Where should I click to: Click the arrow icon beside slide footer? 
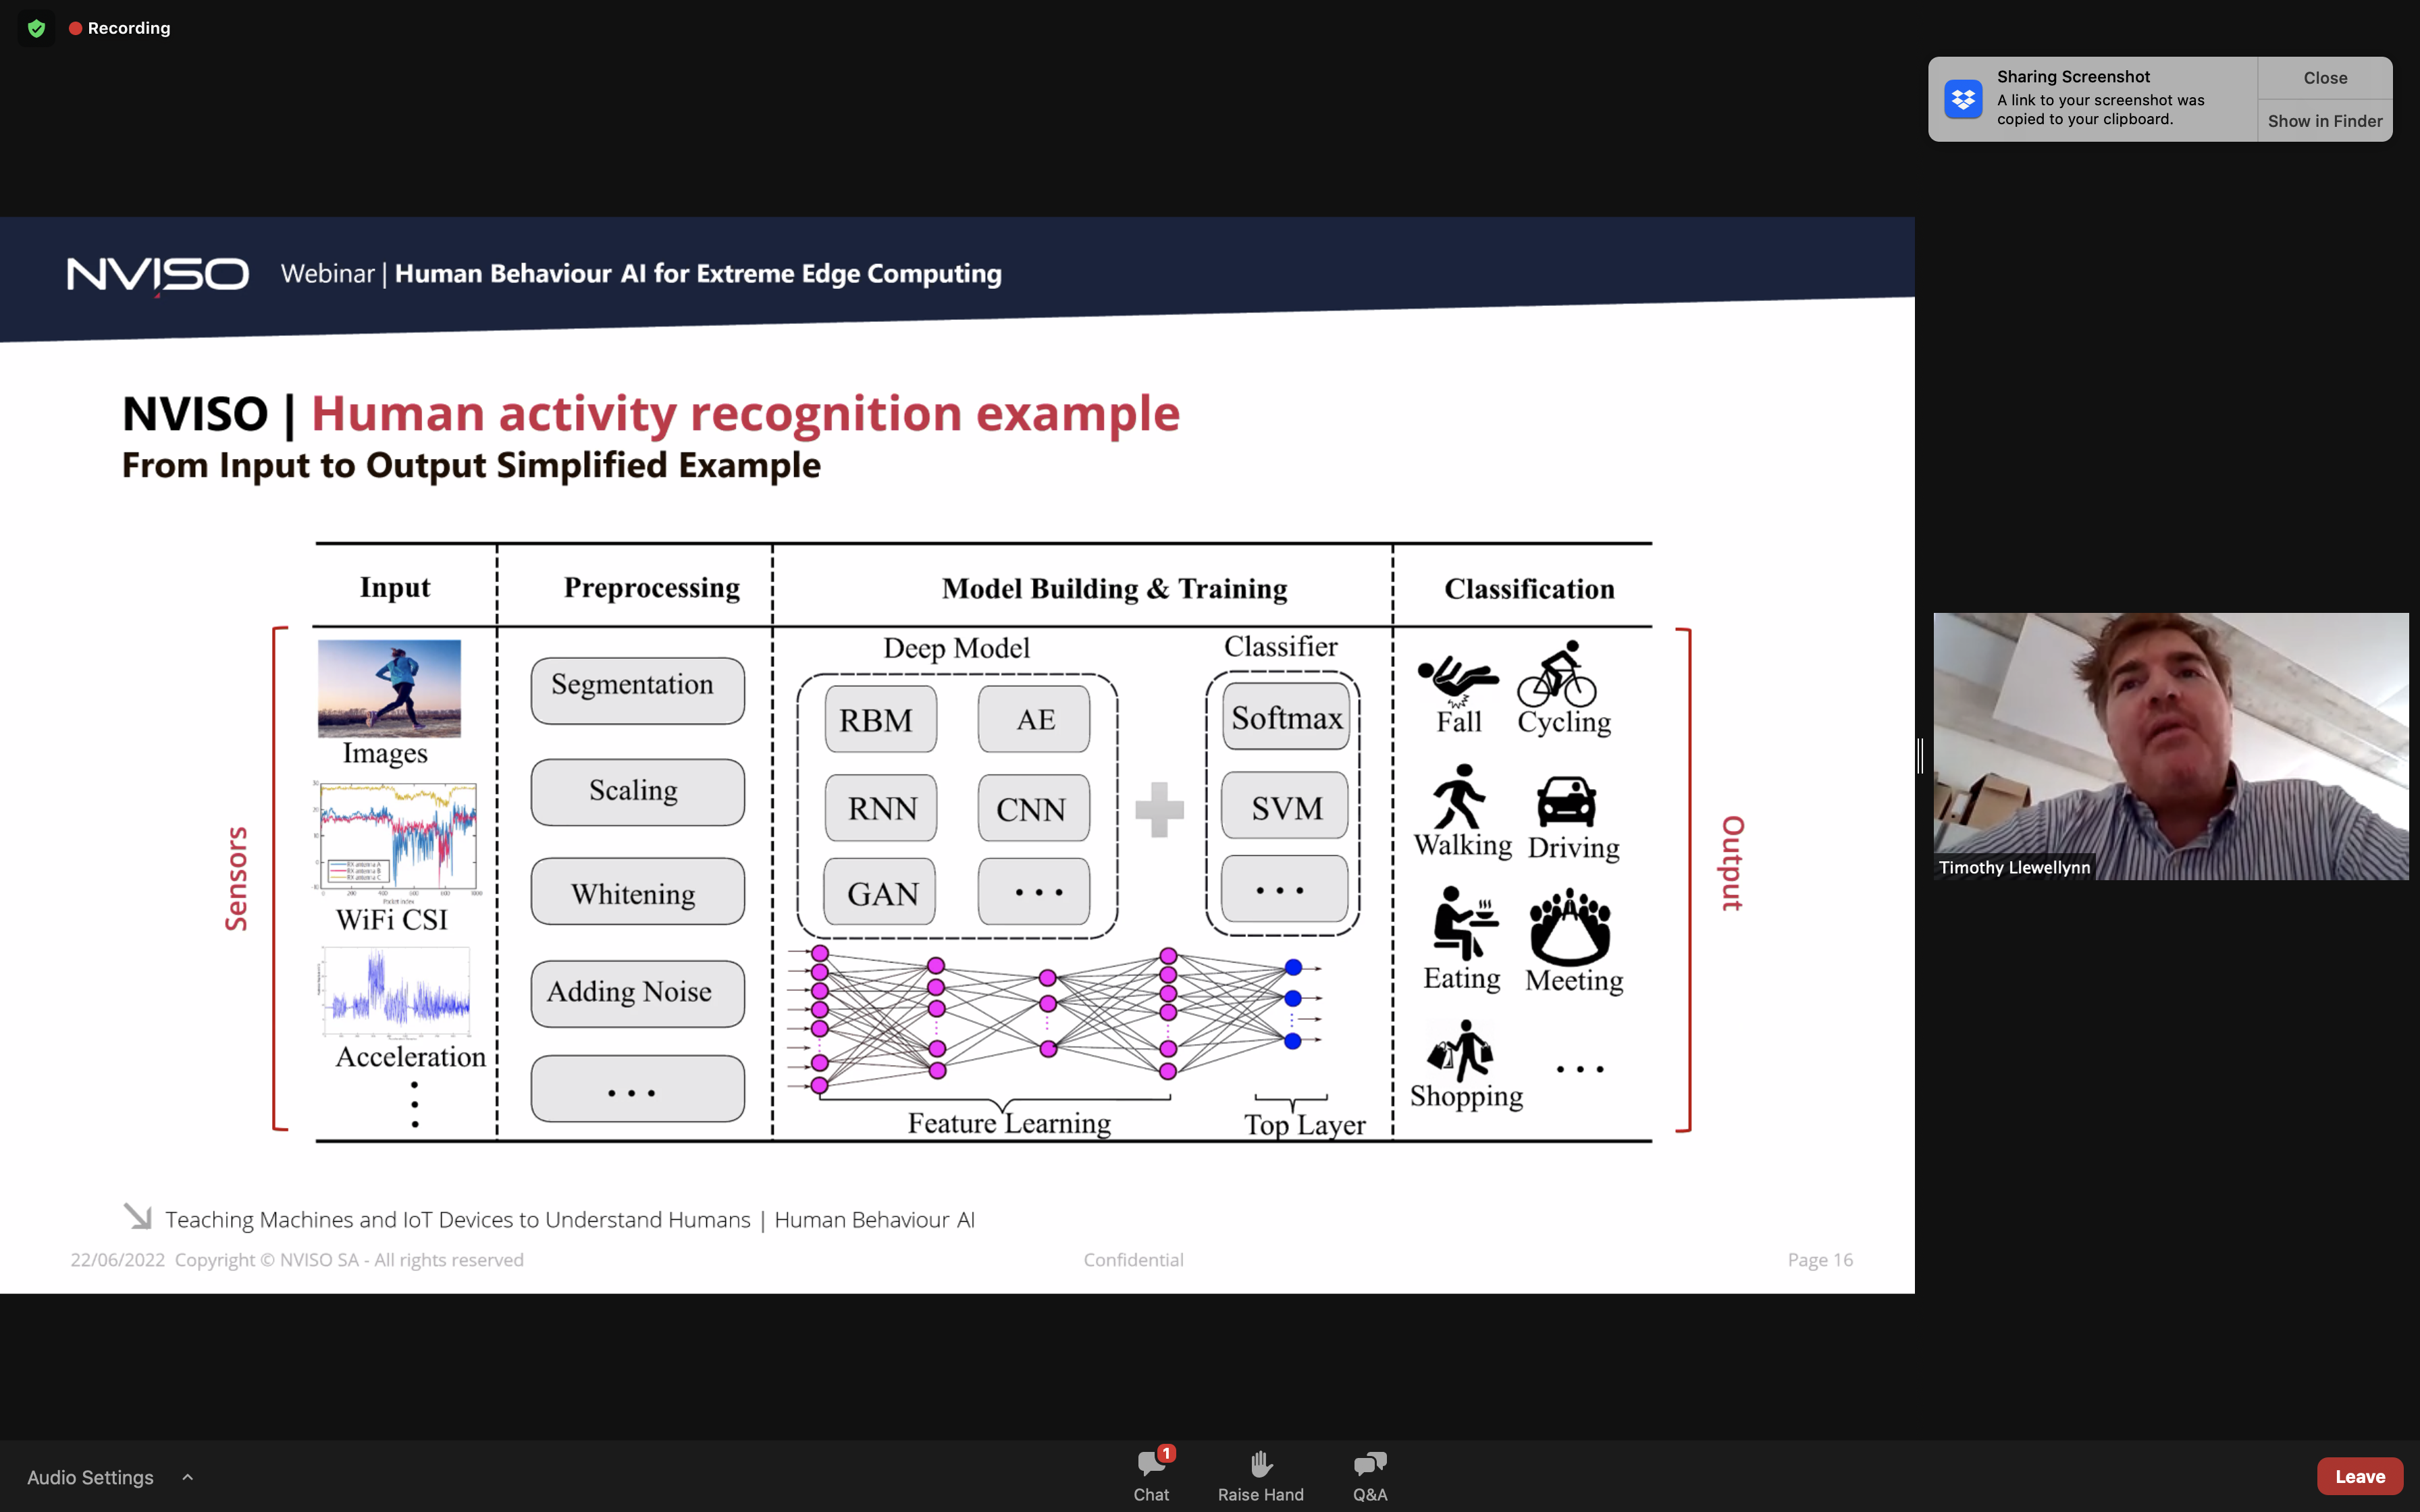[138, 1216]
